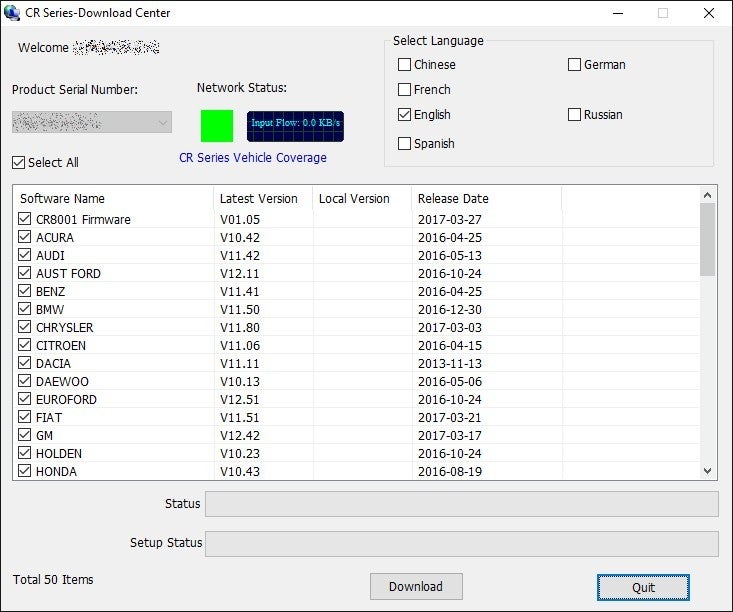Viewport: 733px width, 612px height.
Task: Click the list scroll down arrow
Action: [707, 471]
